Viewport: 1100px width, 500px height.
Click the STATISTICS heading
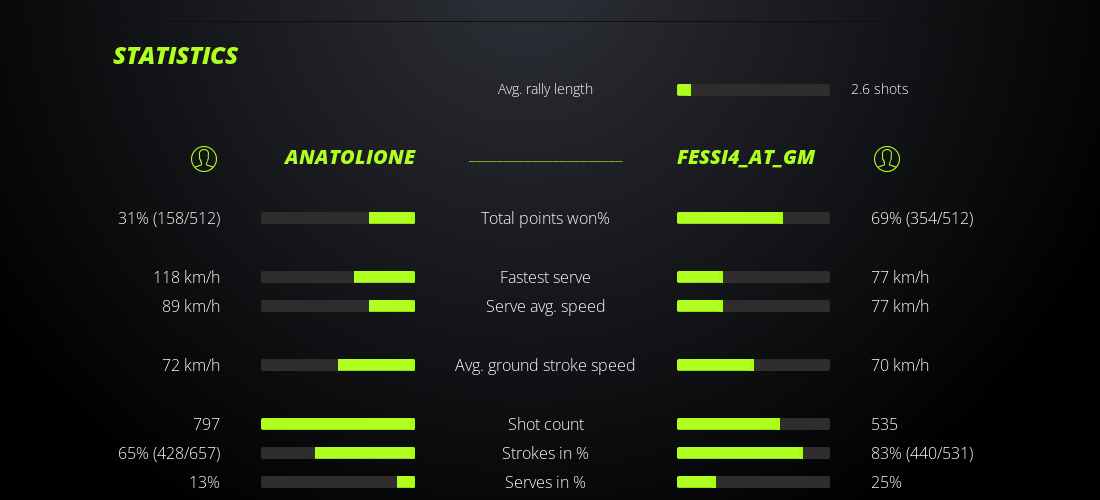point(176,56)
